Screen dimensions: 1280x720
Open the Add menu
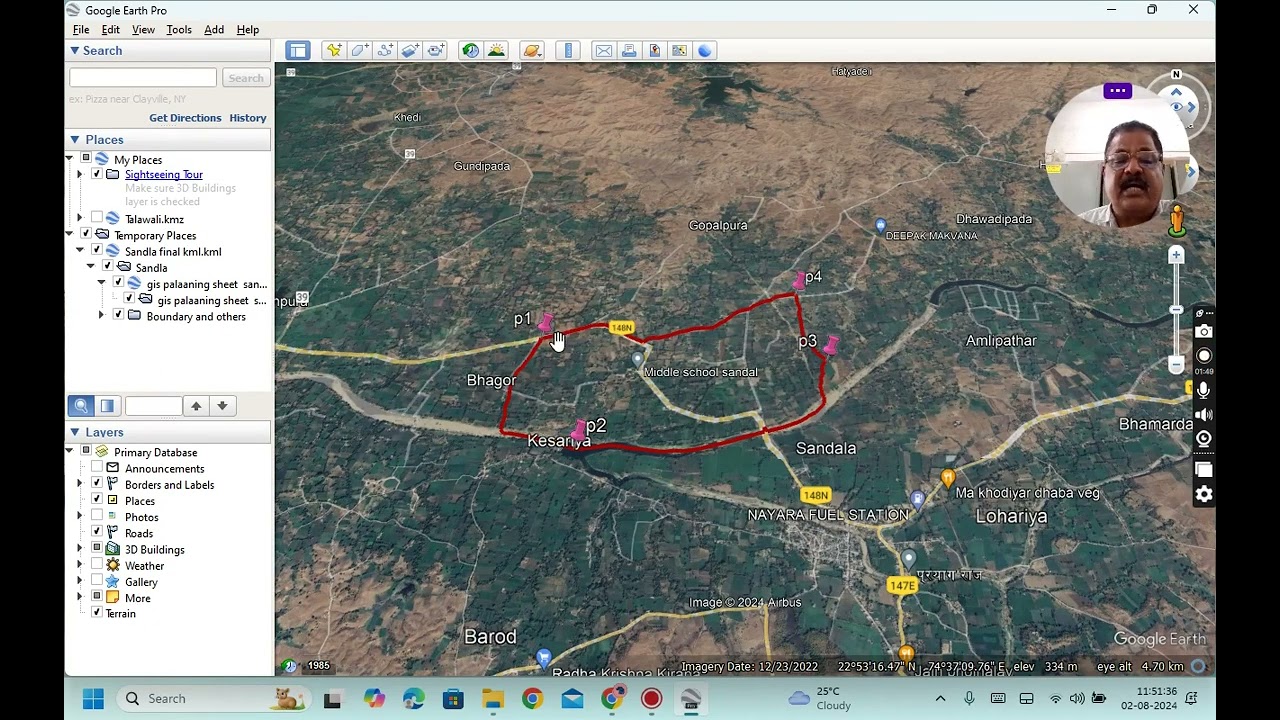(214, 30)
